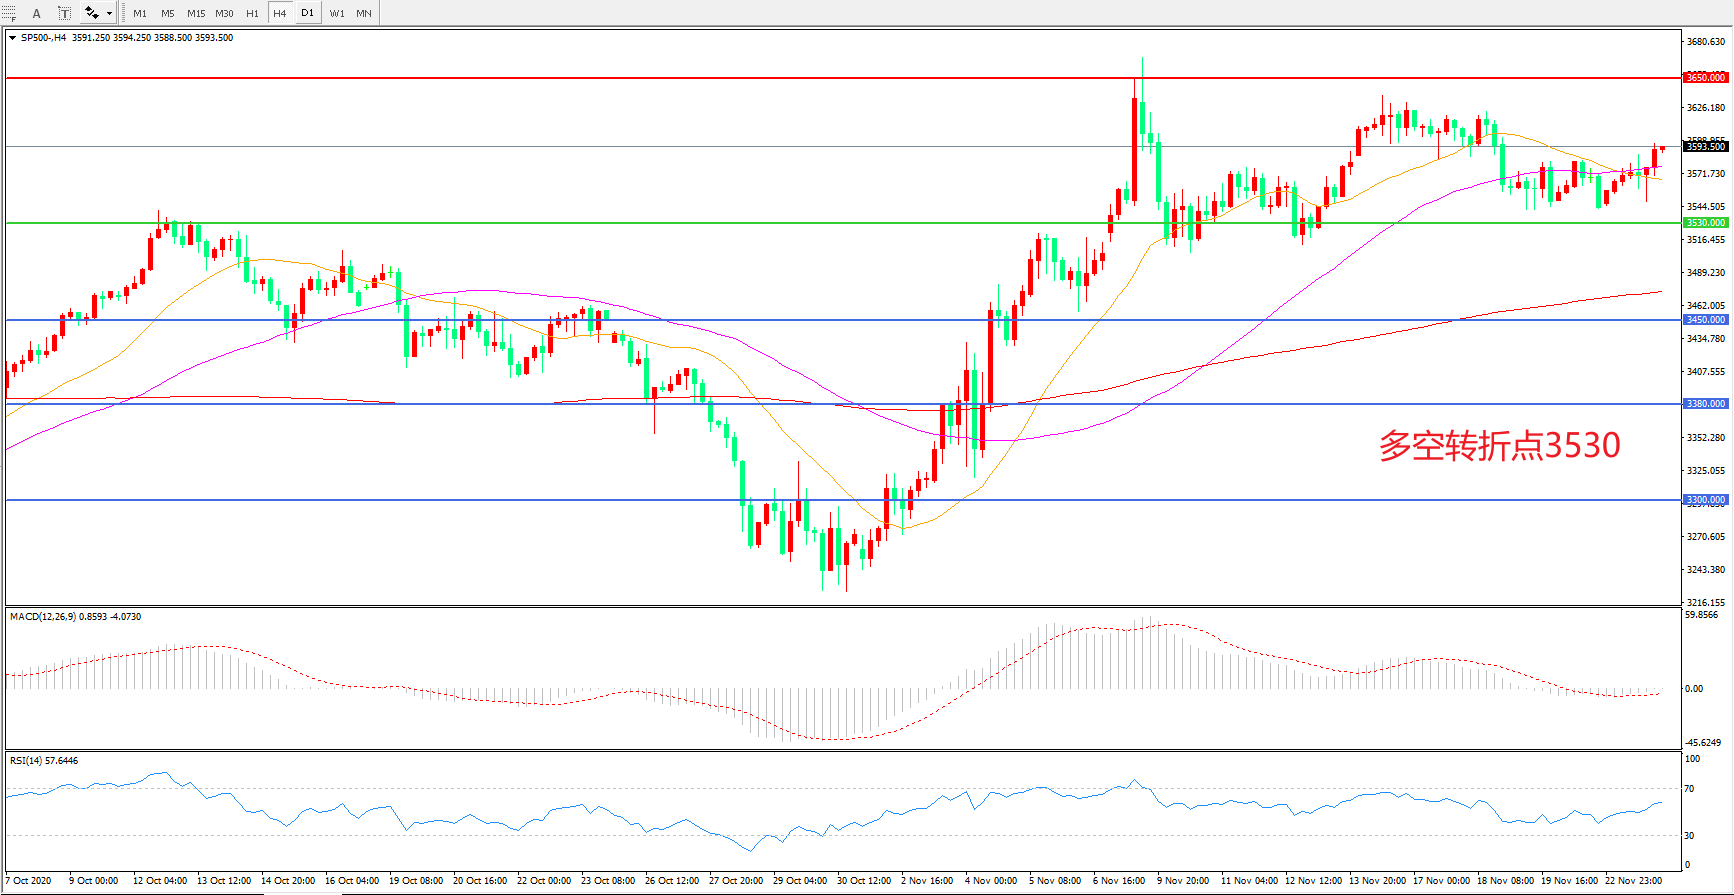Select the Fibonacci retracement tool

[8, 13]
